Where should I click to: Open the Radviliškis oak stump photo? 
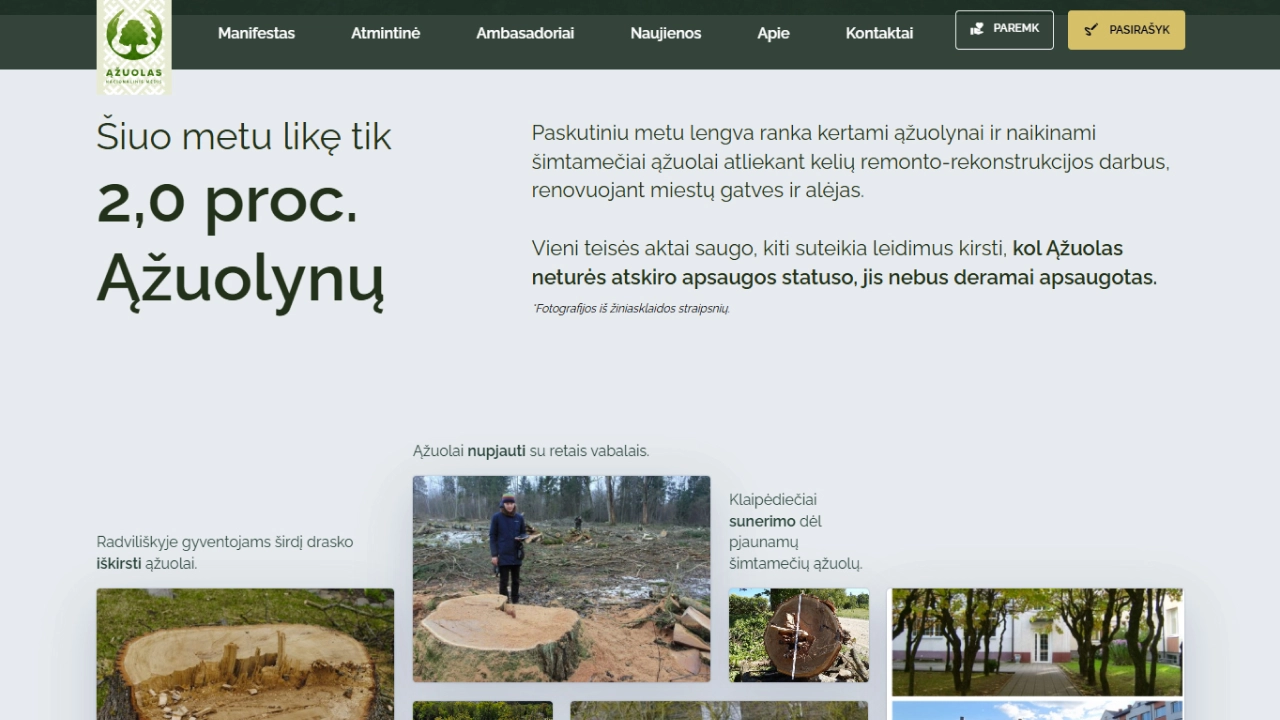click(x=245, y=653)
